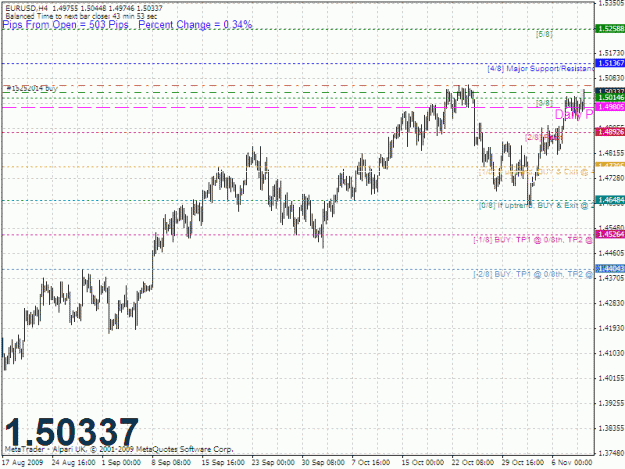
Task: Click the 1.43705 price scale value
Action: tap(611, 278)
